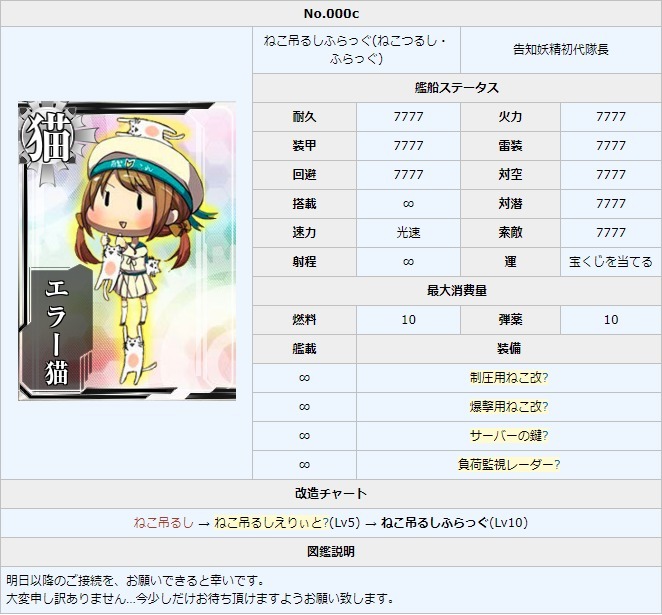
Task: Open the 爆撃用ねこ改 equipment link
Action: point(509,406)
